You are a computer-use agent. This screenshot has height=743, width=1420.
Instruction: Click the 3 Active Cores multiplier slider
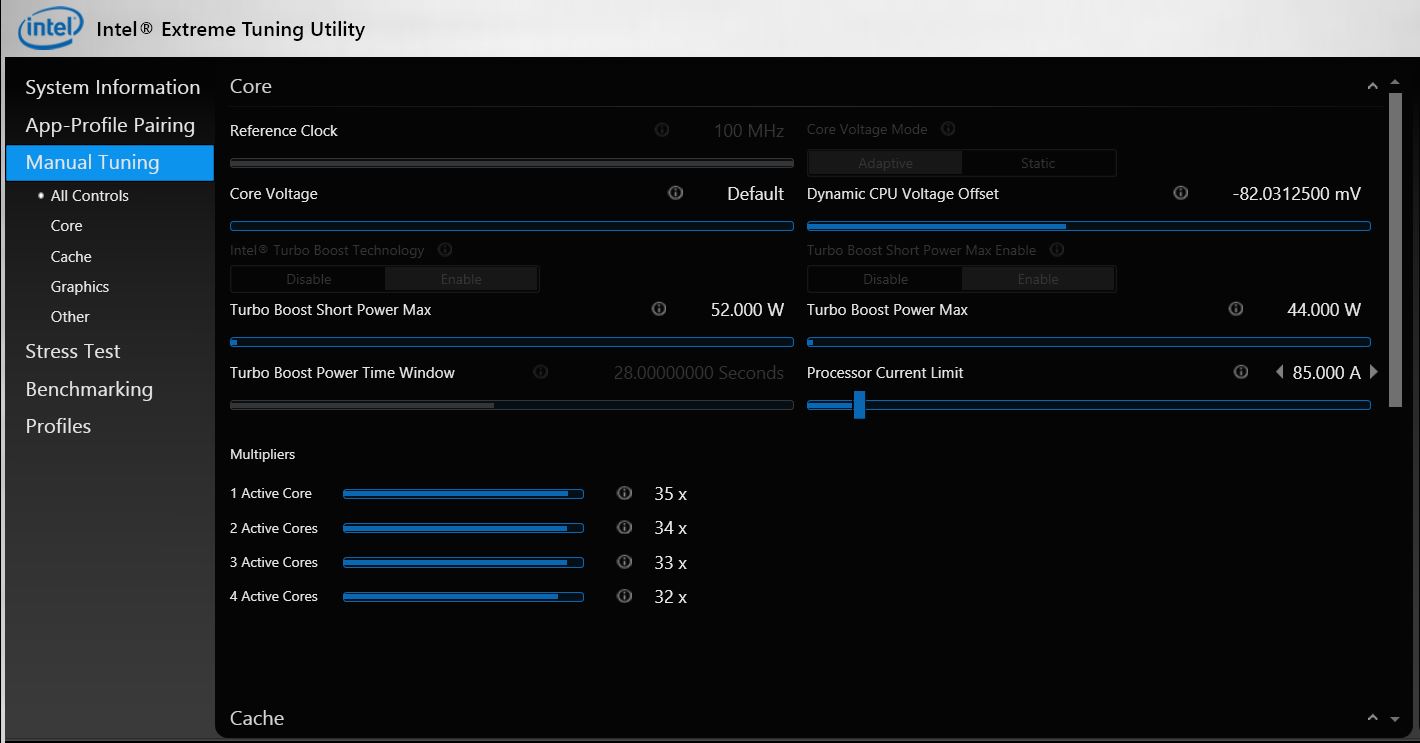[463, 562]
